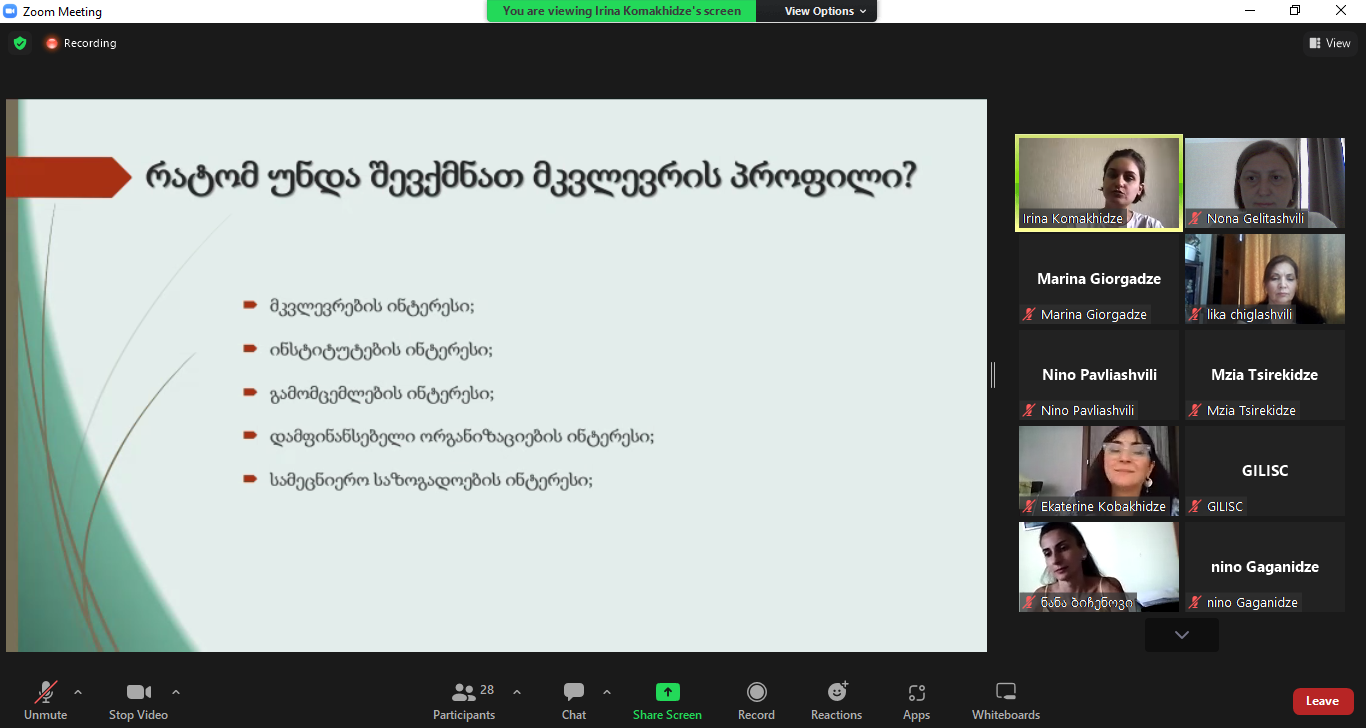Click the slide title 'რატომ უნდა შევქმნათ მკვლევრის პროფილი?'
Image resolution: width=1366 pixels, height=728 pixels.
click(532, 177)
